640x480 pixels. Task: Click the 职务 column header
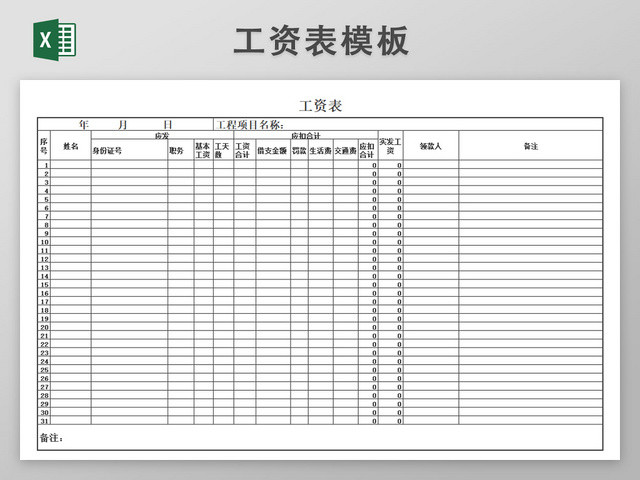pyautogui.click(x=180, y=150)
